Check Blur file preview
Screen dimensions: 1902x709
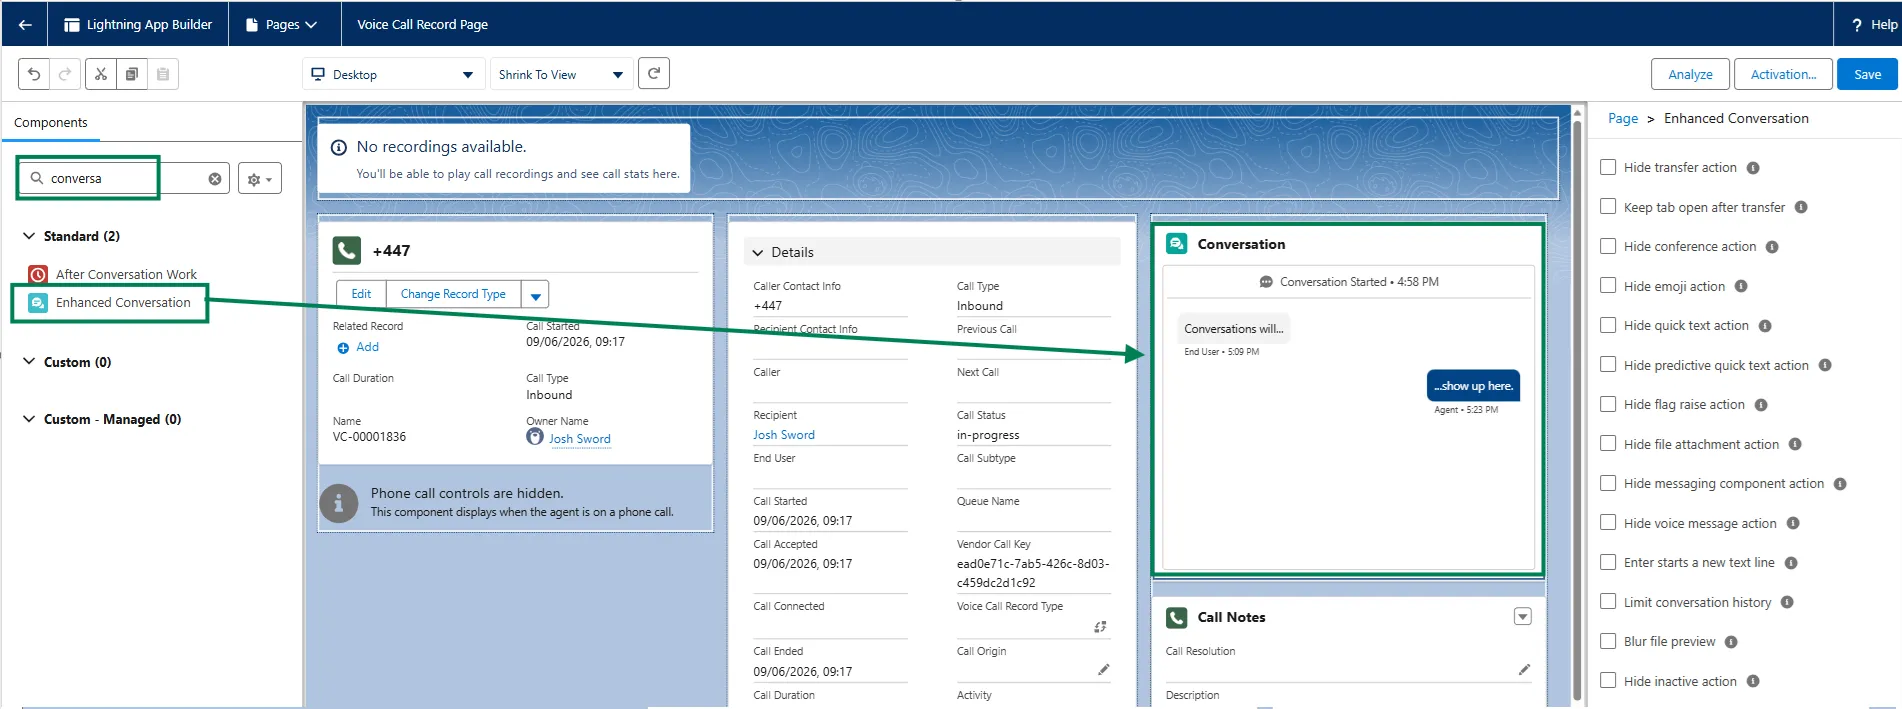pyautogui.click(x=1608, y=641)
